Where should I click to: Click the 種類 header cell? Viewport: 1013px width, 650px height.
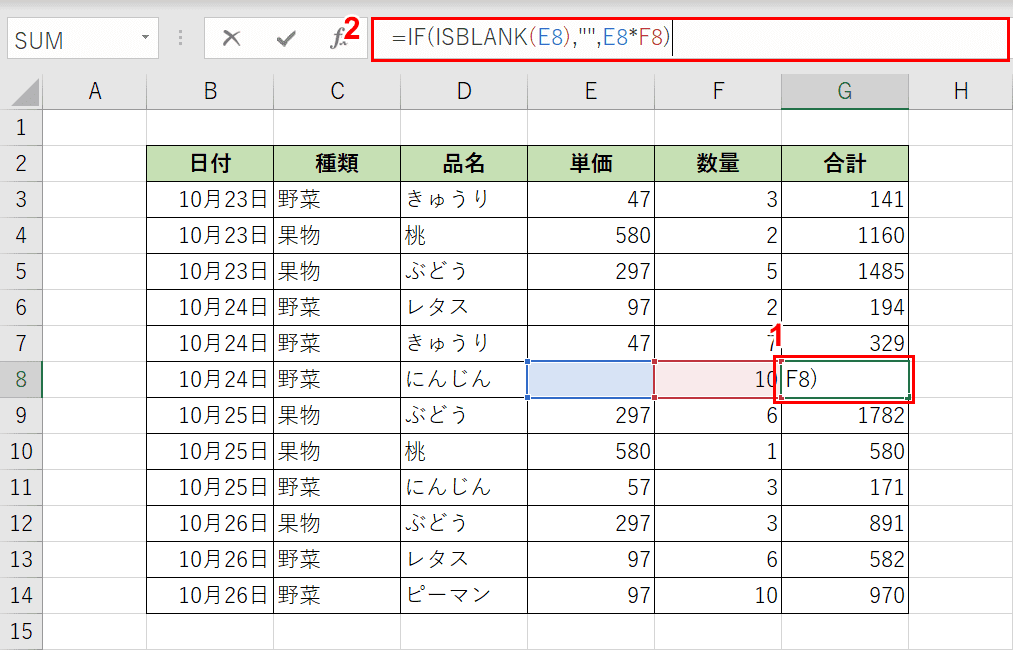tap(337, 163)
